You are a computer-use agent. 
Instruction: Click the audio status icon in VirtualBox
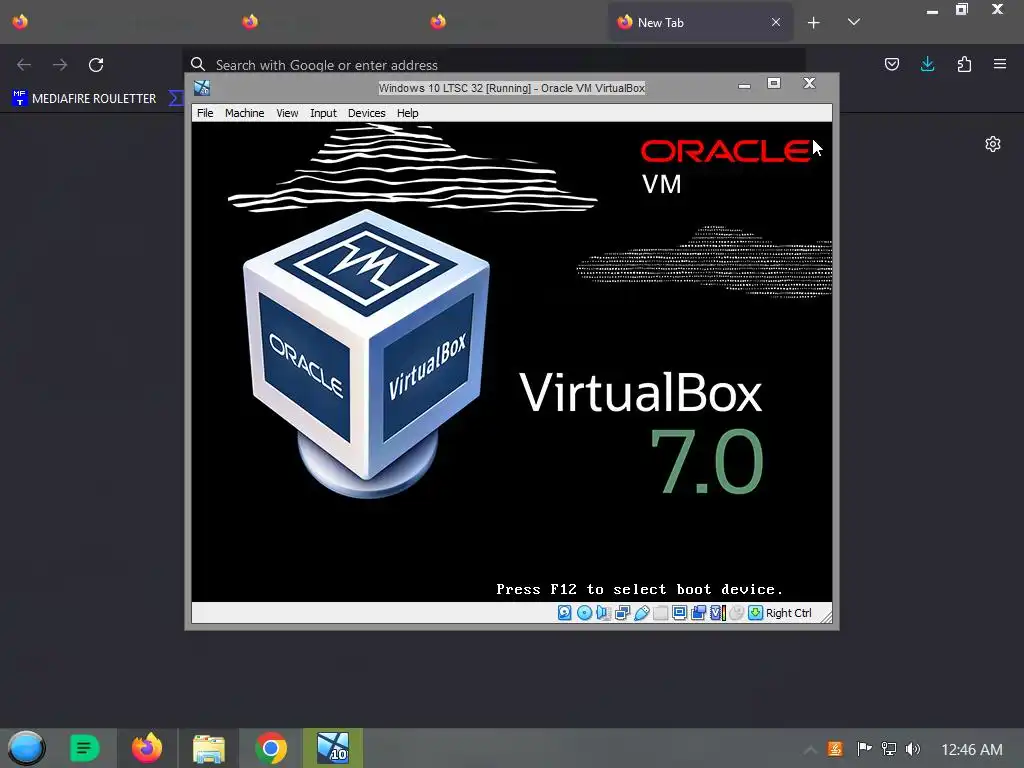(603, 613)
